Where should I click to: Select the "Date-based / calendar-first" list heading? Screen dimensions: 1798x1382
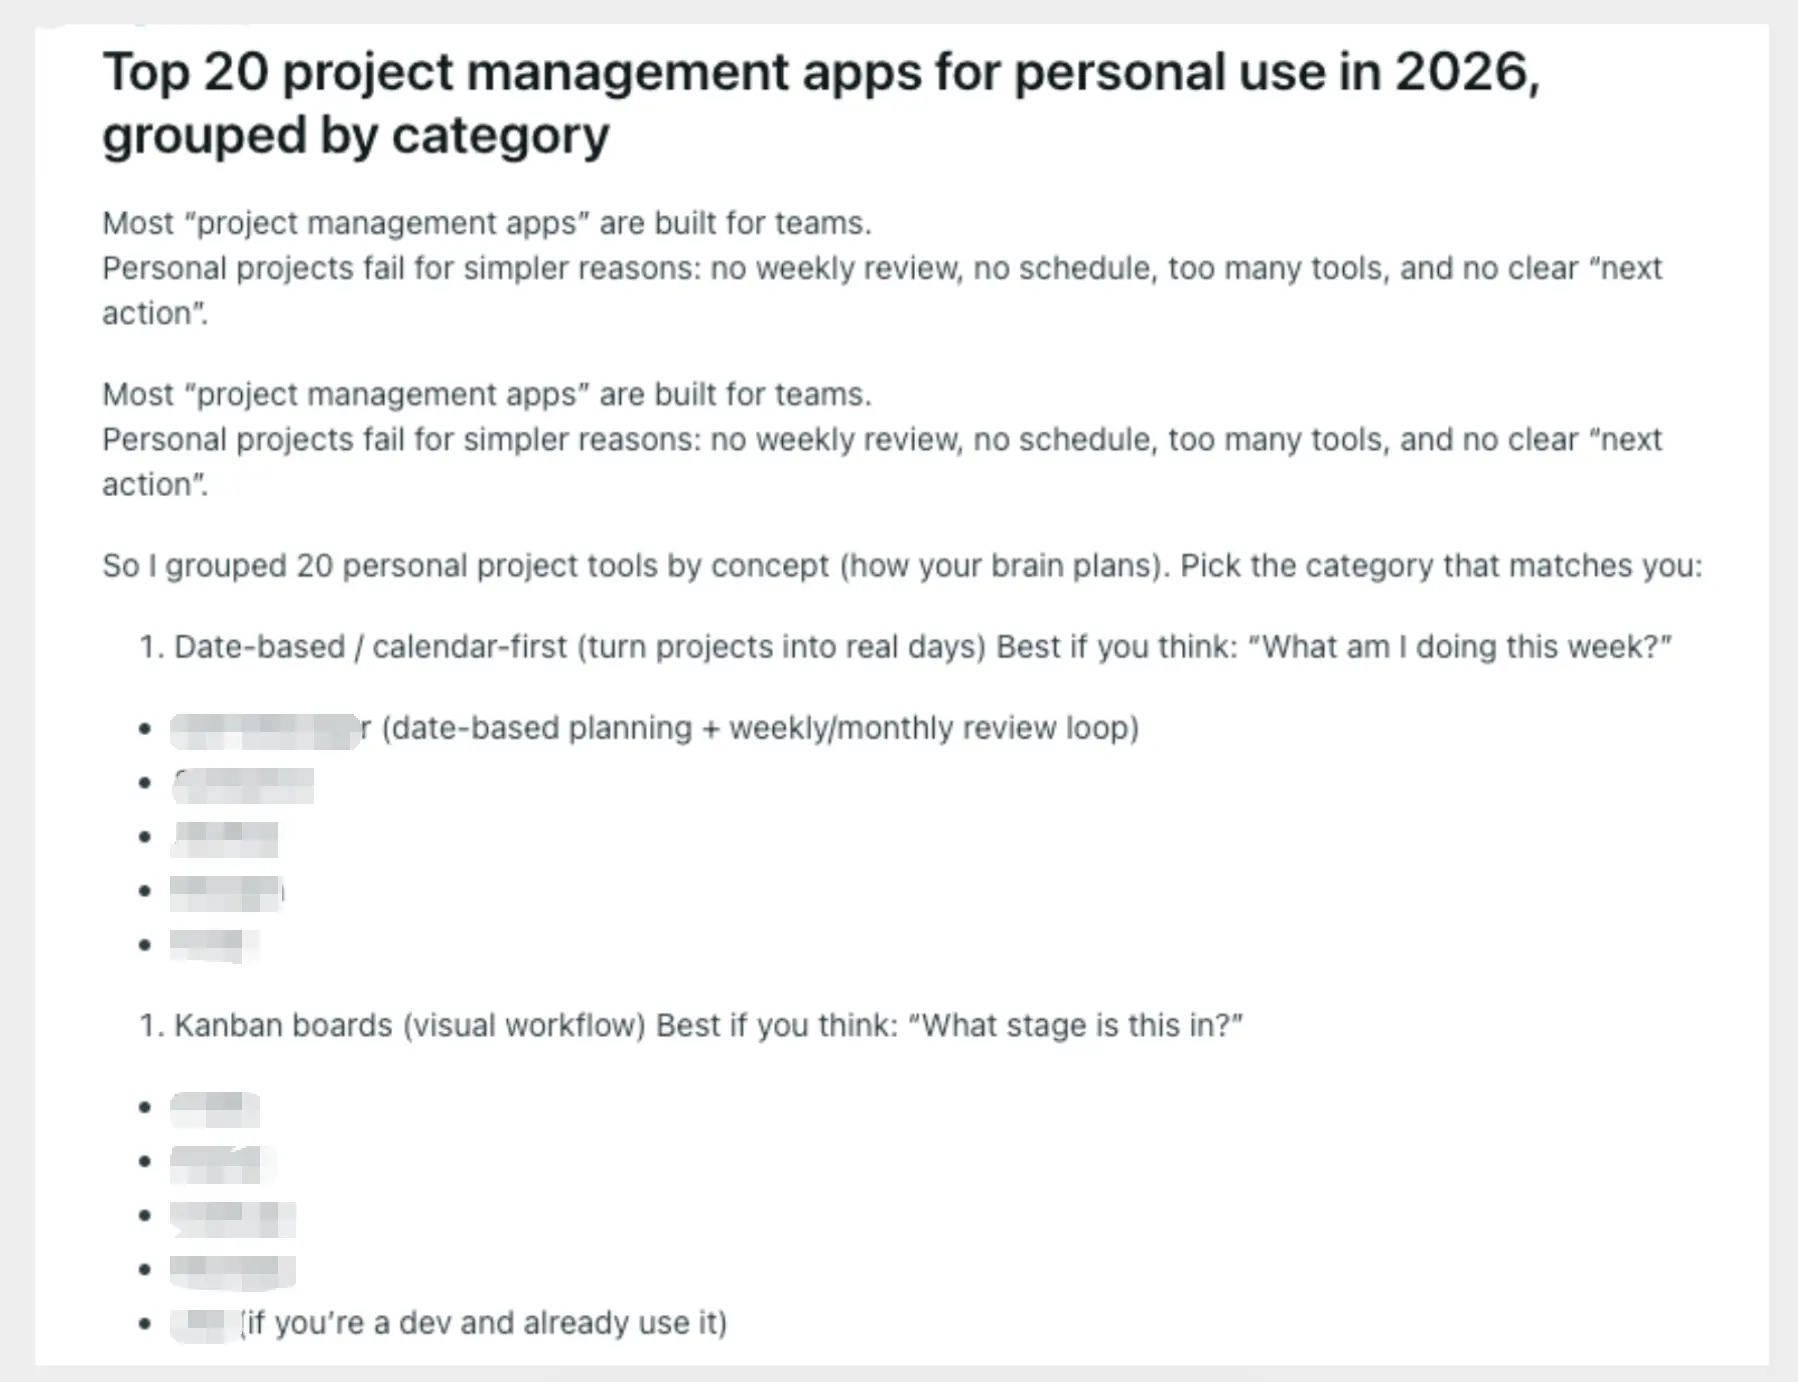[x=370, y=647]
